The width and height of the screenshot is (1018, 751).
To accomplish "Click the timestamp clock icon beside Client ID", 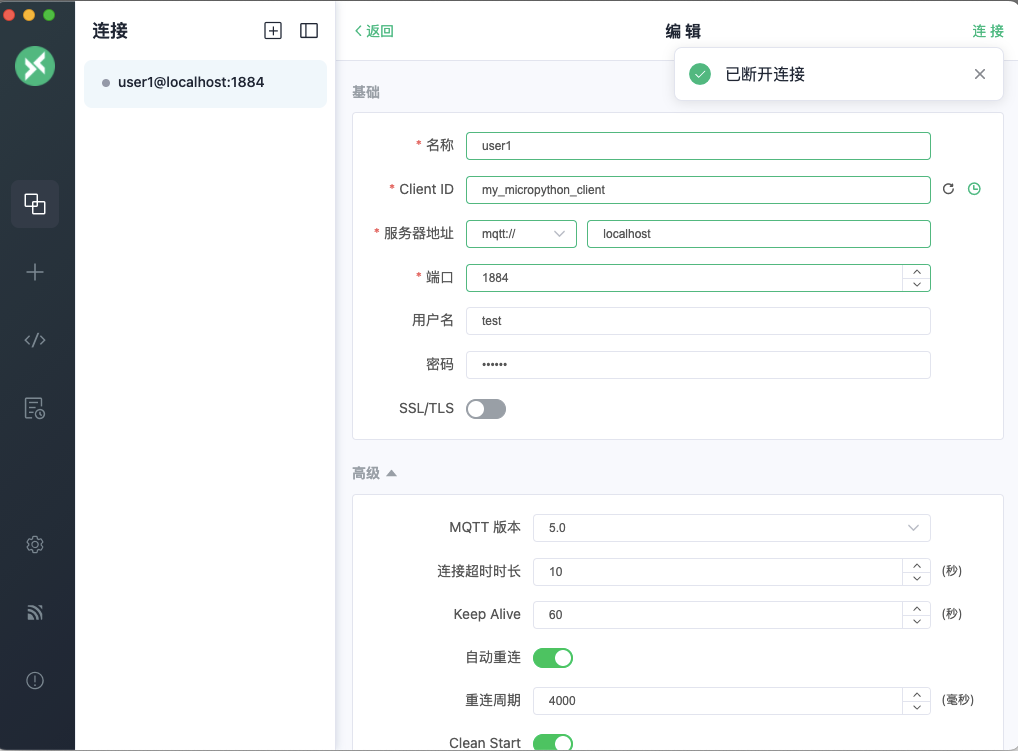I will click(x=975, y=189).
